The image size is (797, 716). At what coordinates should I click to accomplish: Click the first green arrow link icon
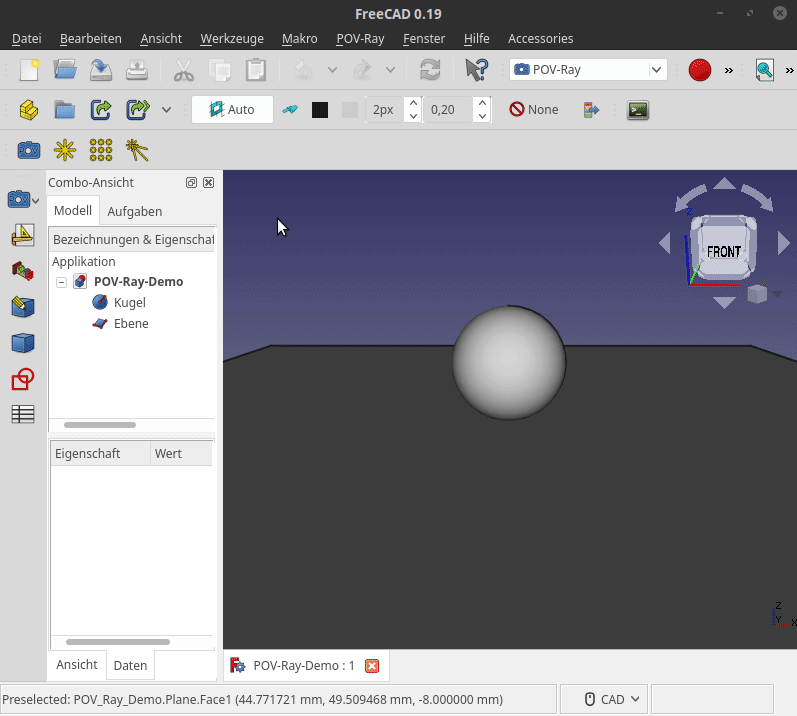(x=101, y=110)
